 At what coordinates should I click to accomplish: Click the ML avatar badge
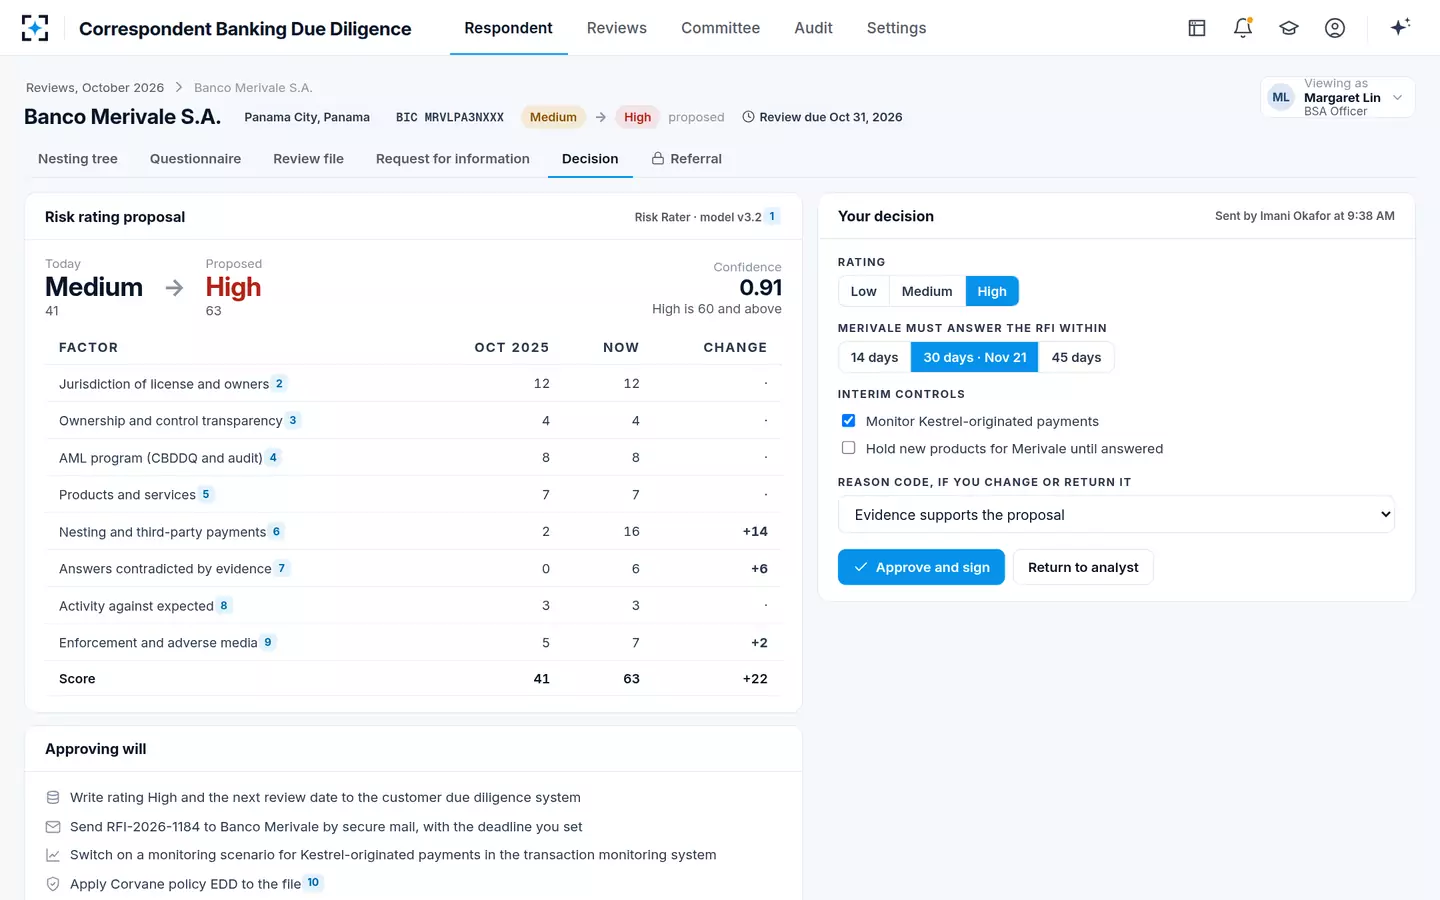1281,97
